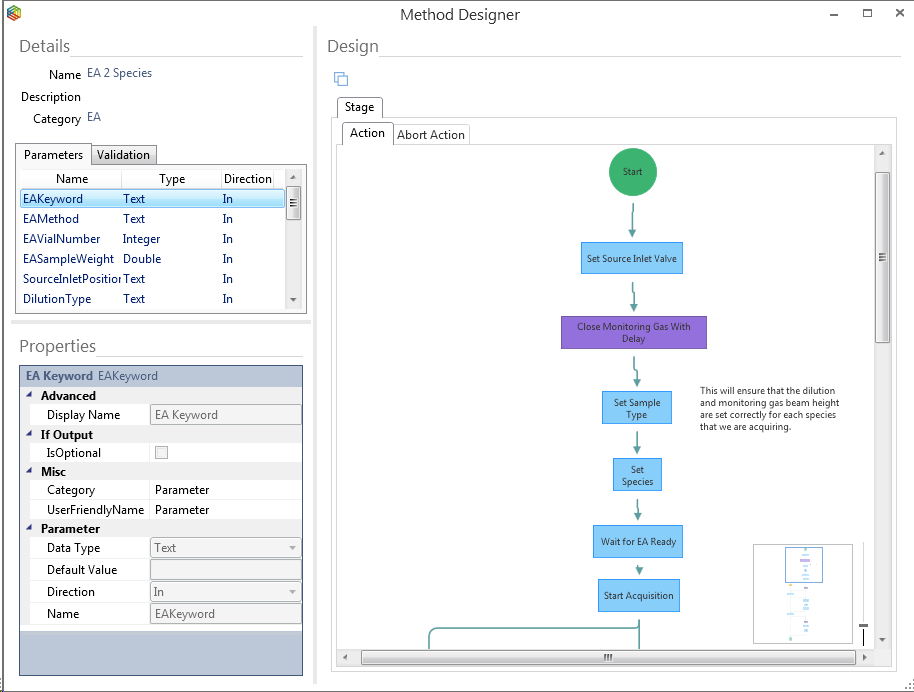Select the Start Acquisition block
The width and height of the screenshot is (914, 692).
pyautogui.click(x=638, y=596)
